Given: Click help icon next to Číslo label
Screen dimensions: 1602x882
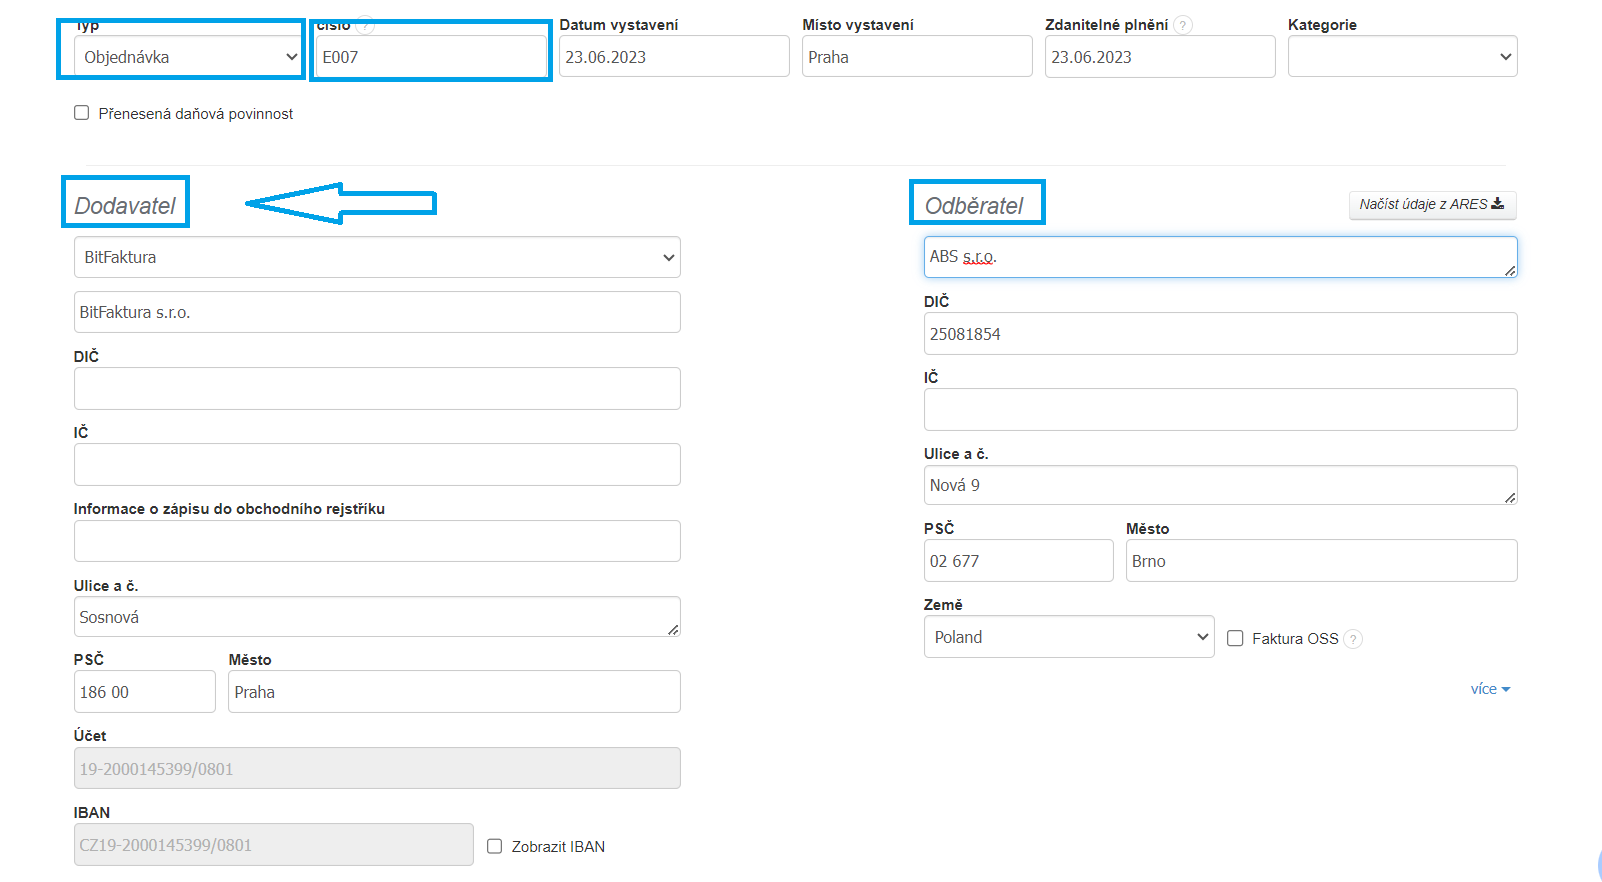Looking at the screenshot, I should pyautogui.click(x=365, y=25).
